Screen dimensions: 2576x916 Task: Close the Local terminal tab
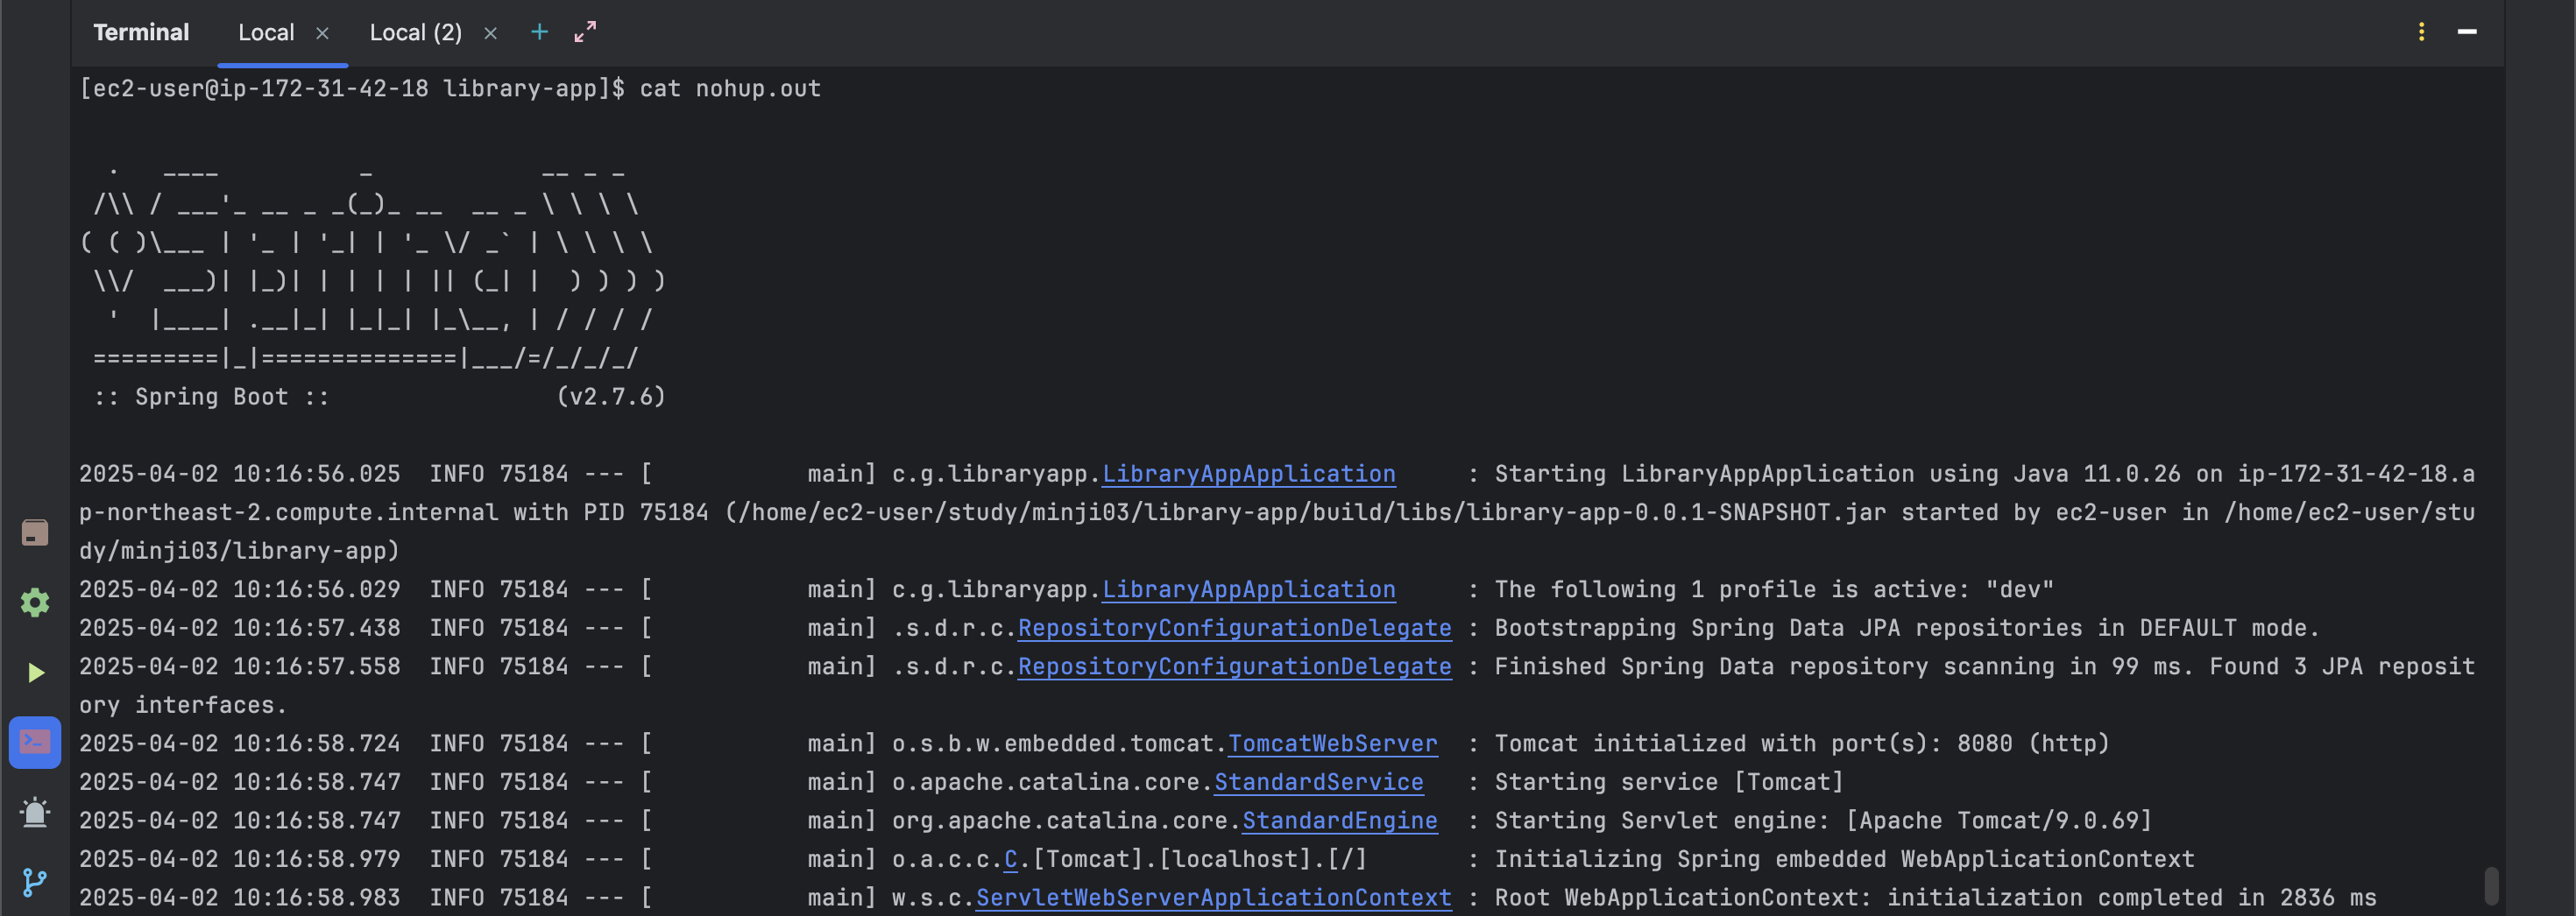(x=322, y=33)
